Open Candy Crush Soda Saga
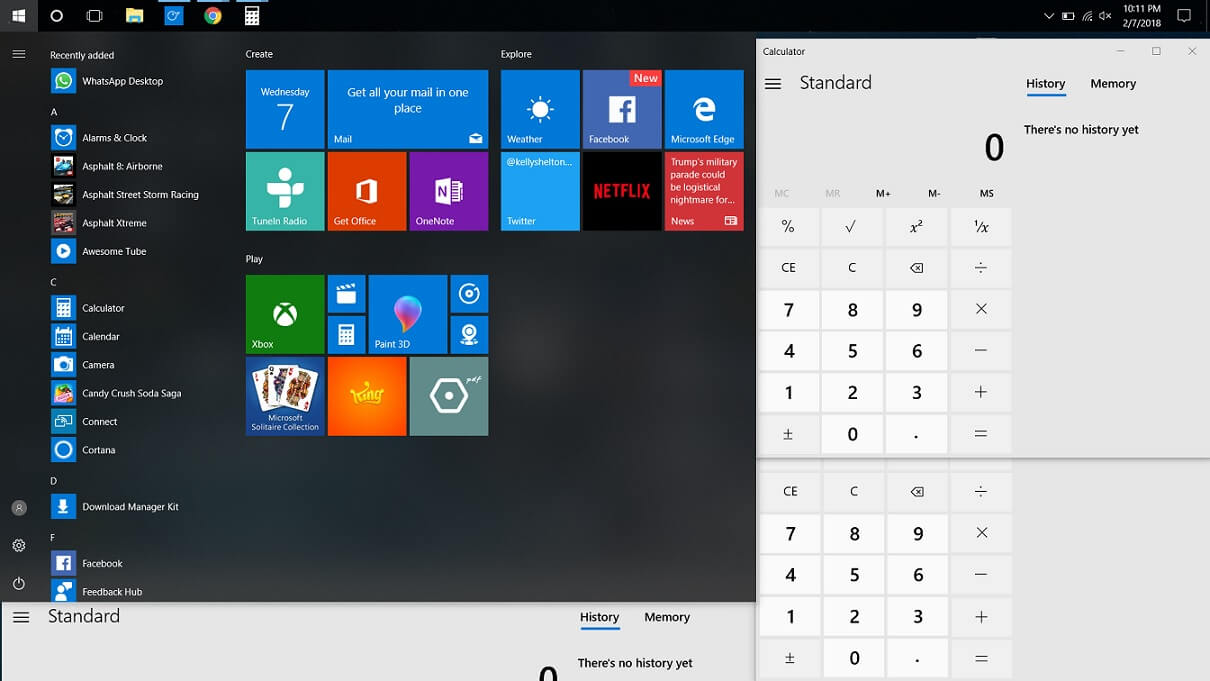Image resolution: width=1210 pixels, height=681 pixels. [x=117, y=393]
